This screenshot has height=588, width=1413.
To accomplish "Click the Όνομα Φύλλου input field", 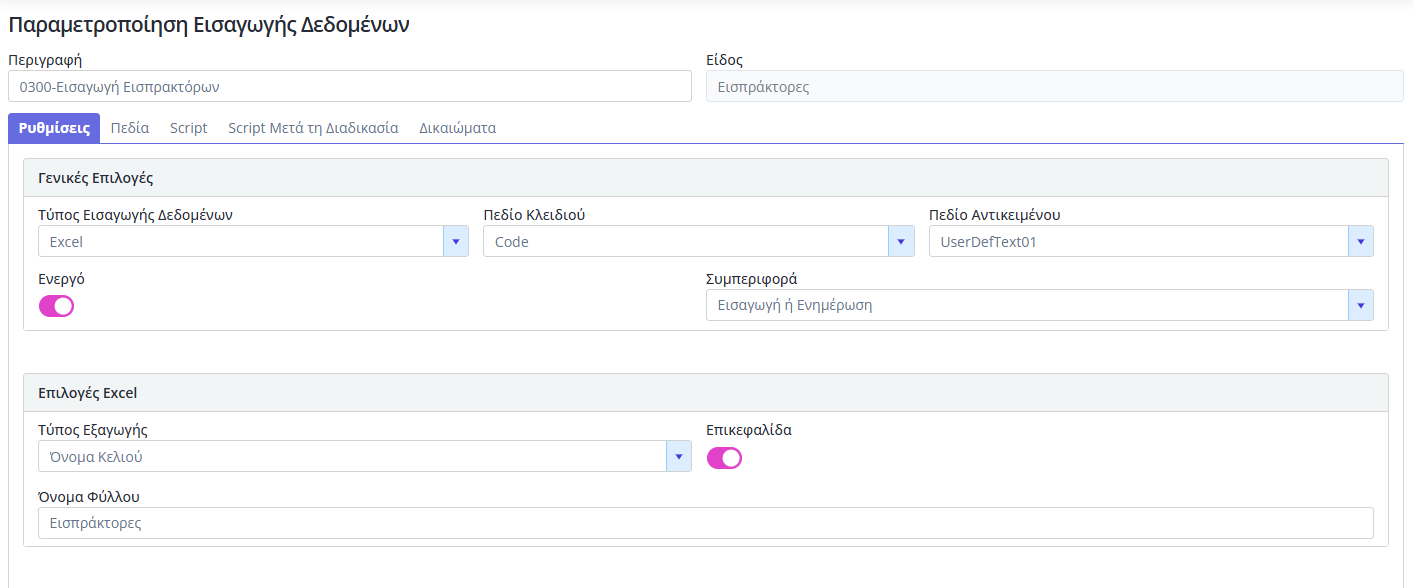I will pos(705,523).
